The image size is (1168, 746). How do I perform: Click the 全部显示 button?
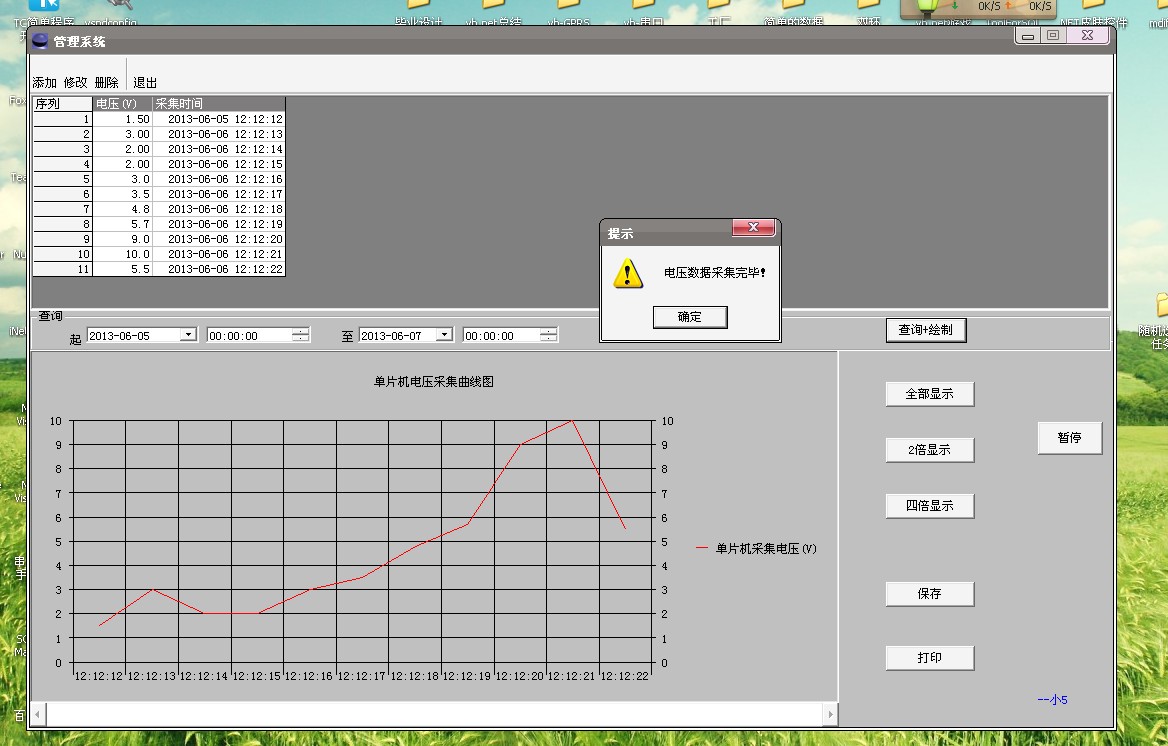click(x=930, y=393)
